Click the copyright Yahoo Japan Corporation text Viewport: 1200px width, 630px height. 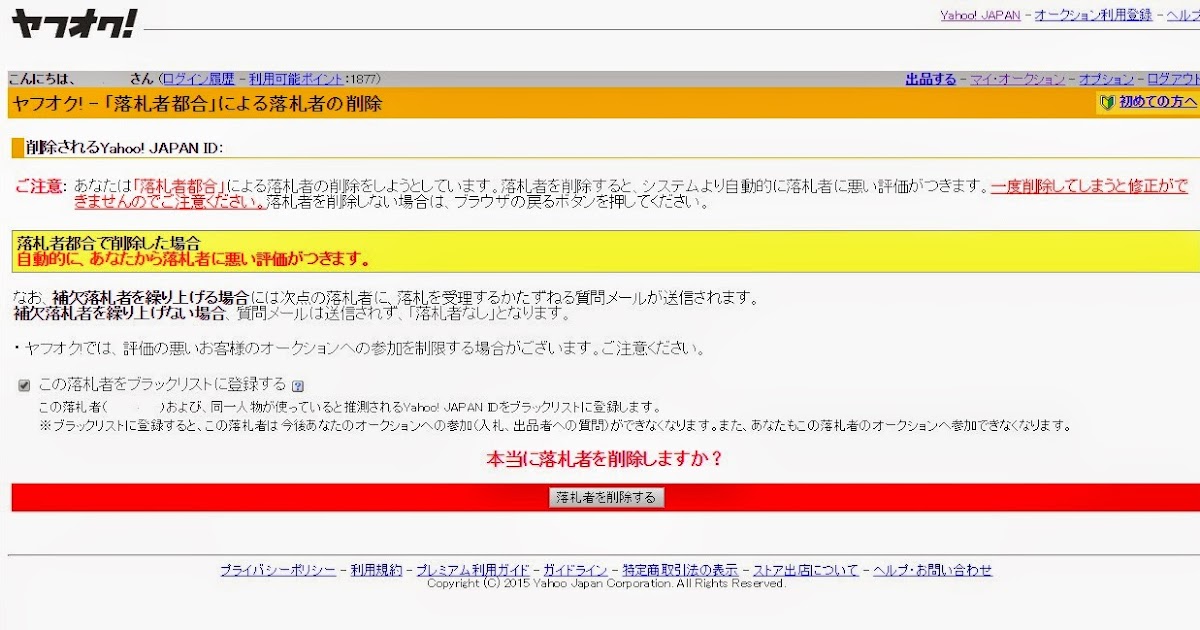click(606, 583)
